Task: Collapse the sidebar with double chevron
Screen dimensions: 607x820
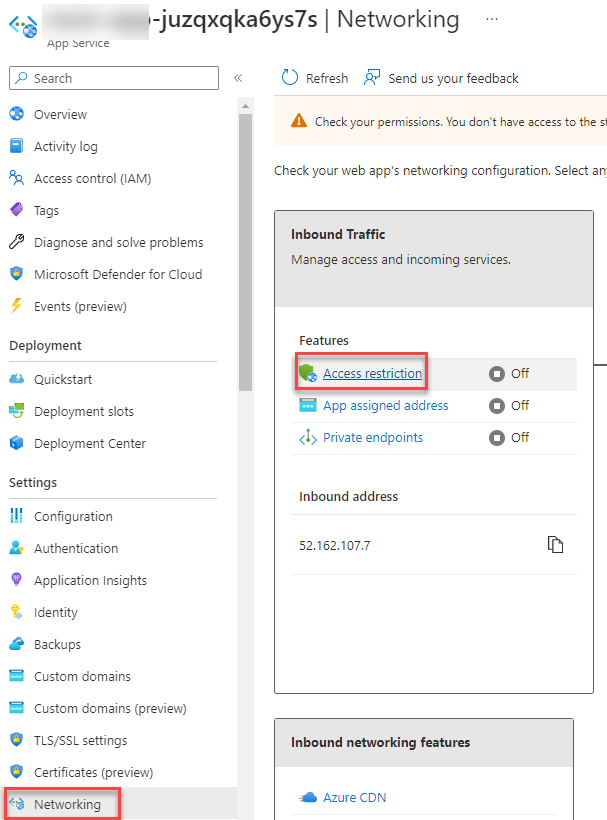Action: tap(238, 78)
